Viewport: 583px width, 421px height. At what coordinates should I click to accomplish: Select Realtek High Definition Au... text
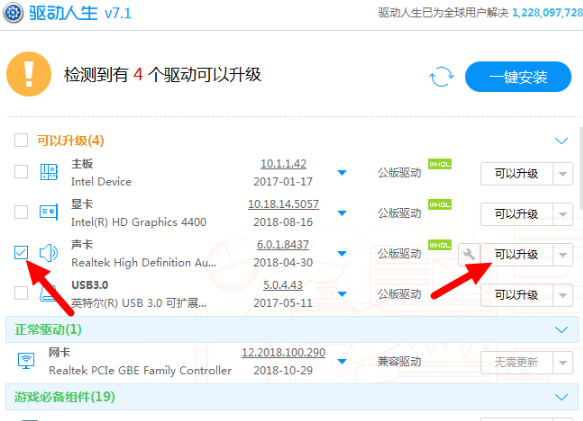[144, 263]
